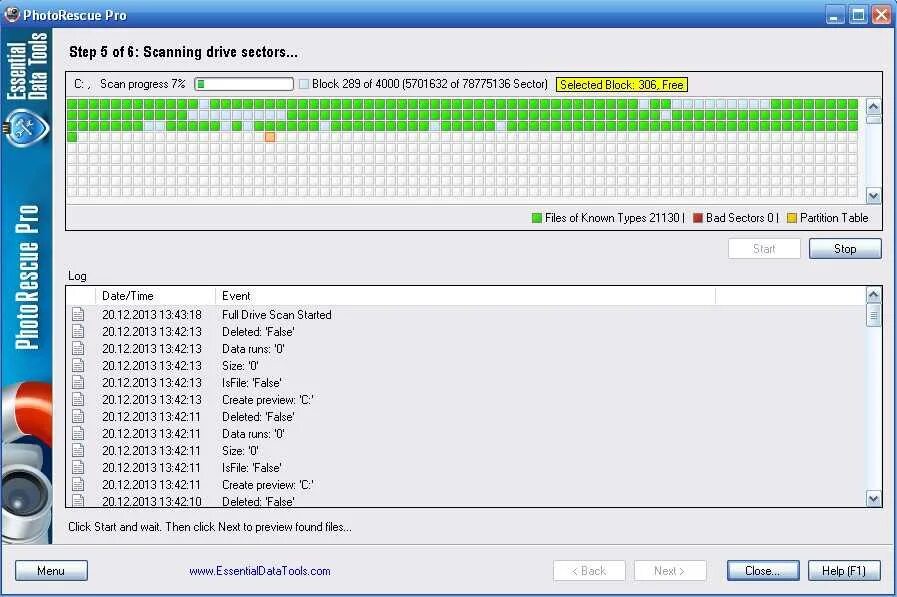Click document icon of first 13:42:13 Deleted row

(x=78, y=332)
